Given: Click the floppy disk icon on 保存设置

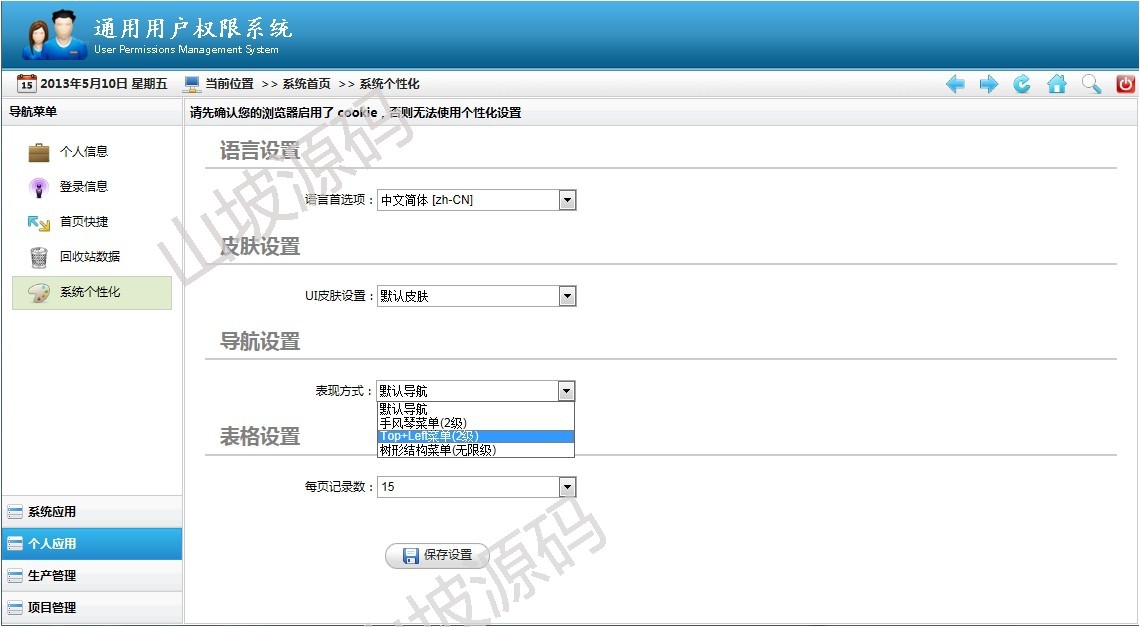Looking at the screenshot, I should [x=411, y=556].
